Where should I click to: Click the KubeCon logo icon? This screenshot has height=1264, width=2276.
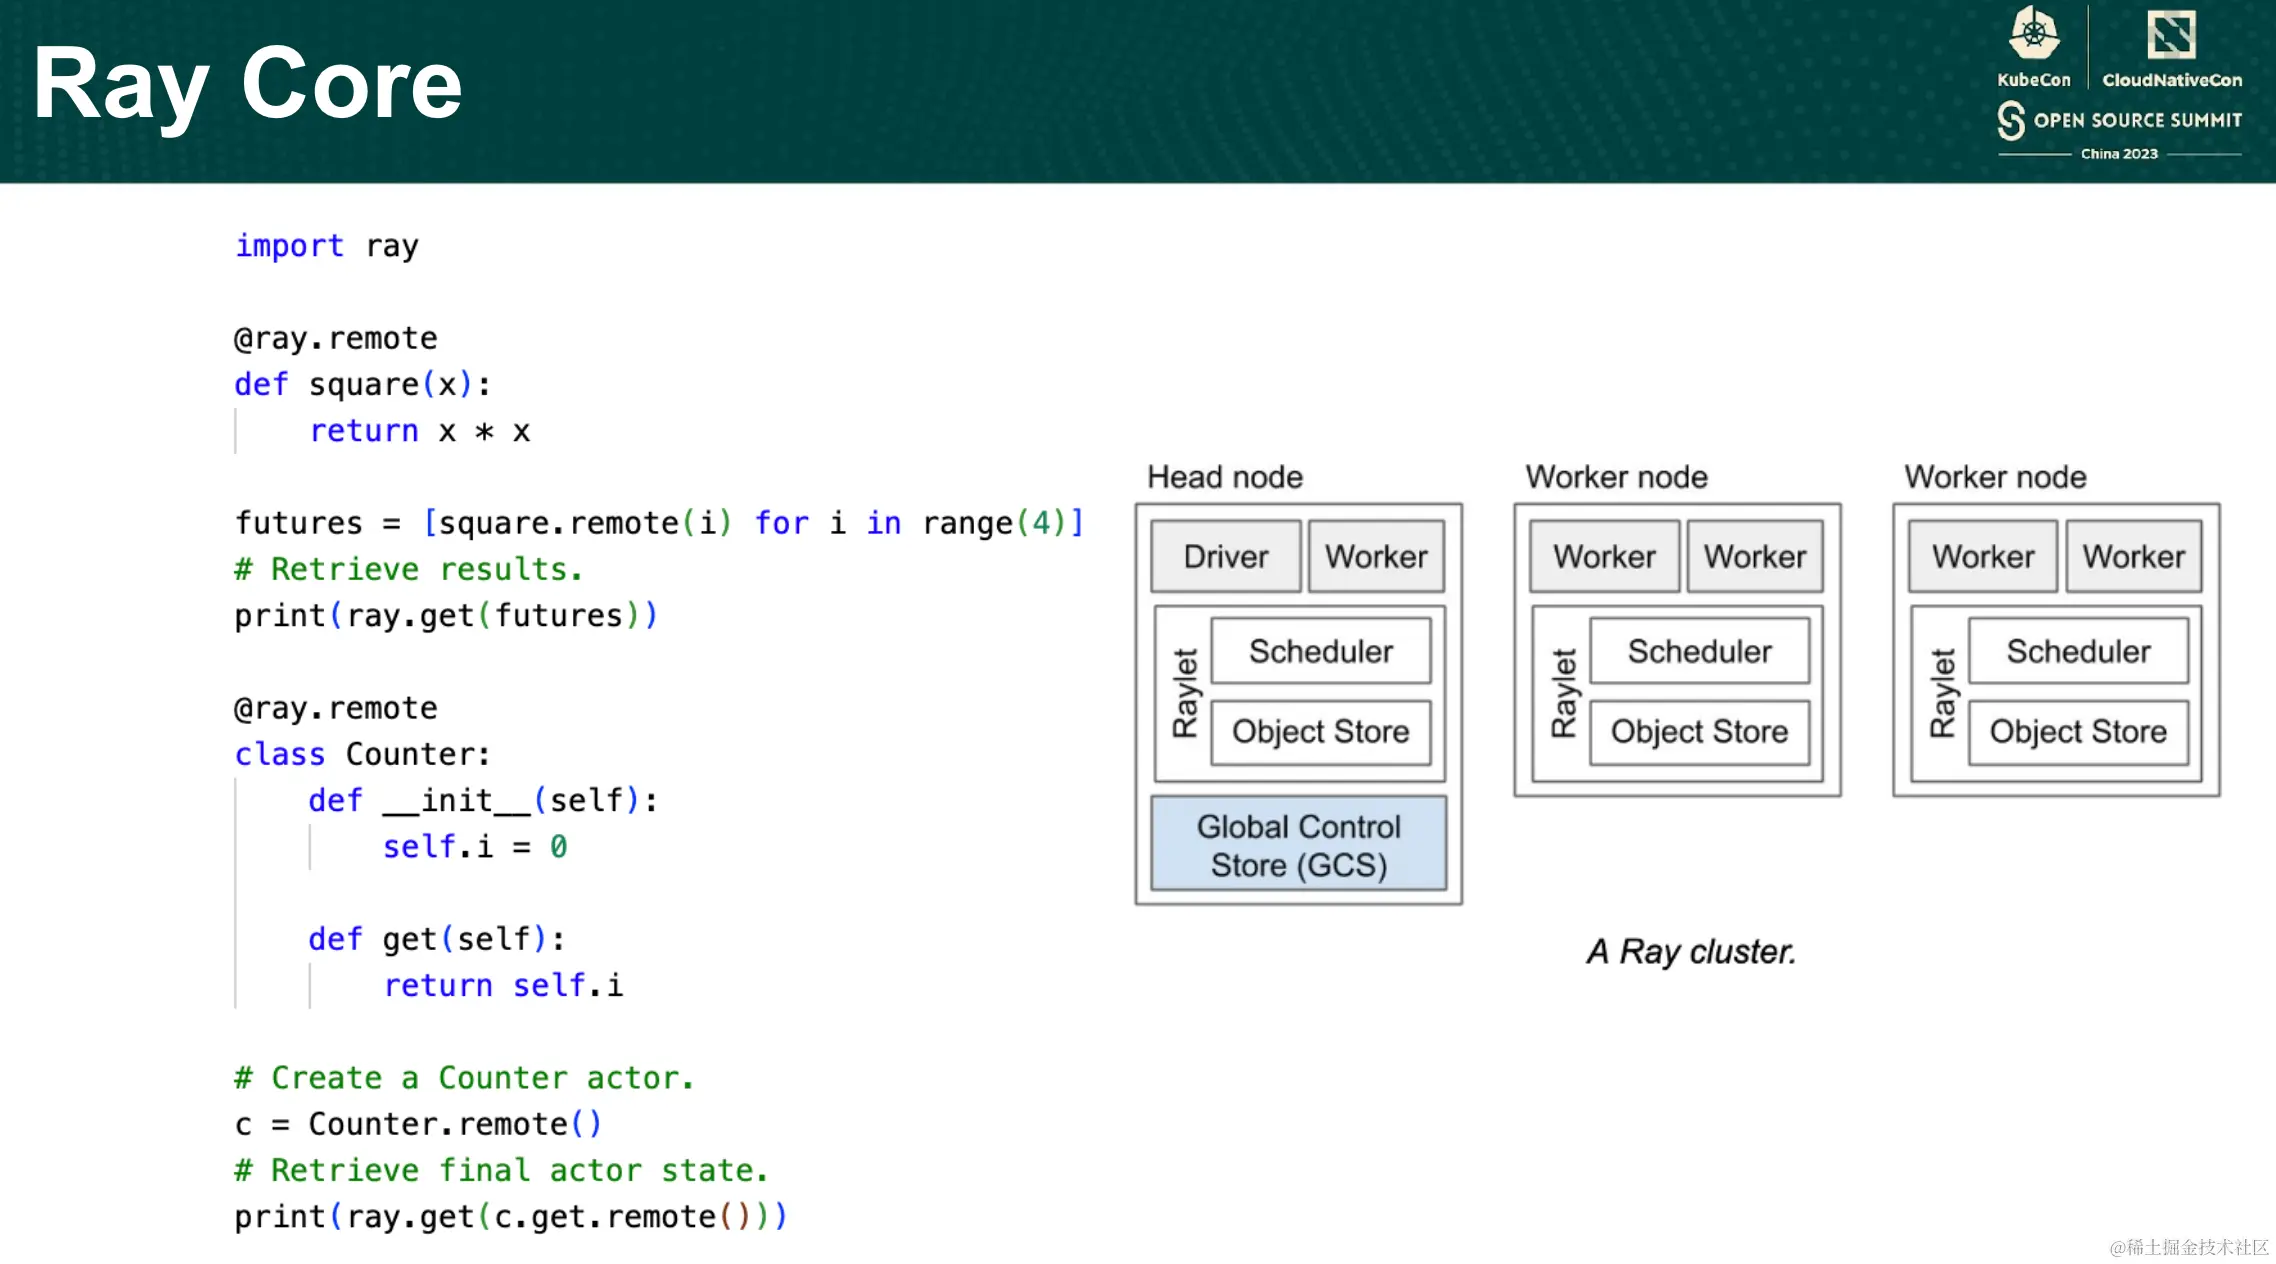pos(2034,34)
